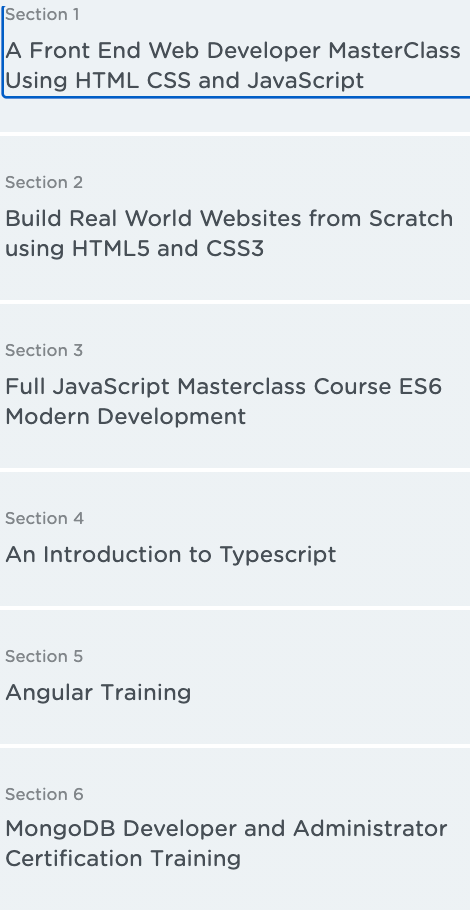The height and width of the screenshot is (910, 470).
Task: Click the word 'Typescript' in Section 4
Action: click(x=277, y=555)
